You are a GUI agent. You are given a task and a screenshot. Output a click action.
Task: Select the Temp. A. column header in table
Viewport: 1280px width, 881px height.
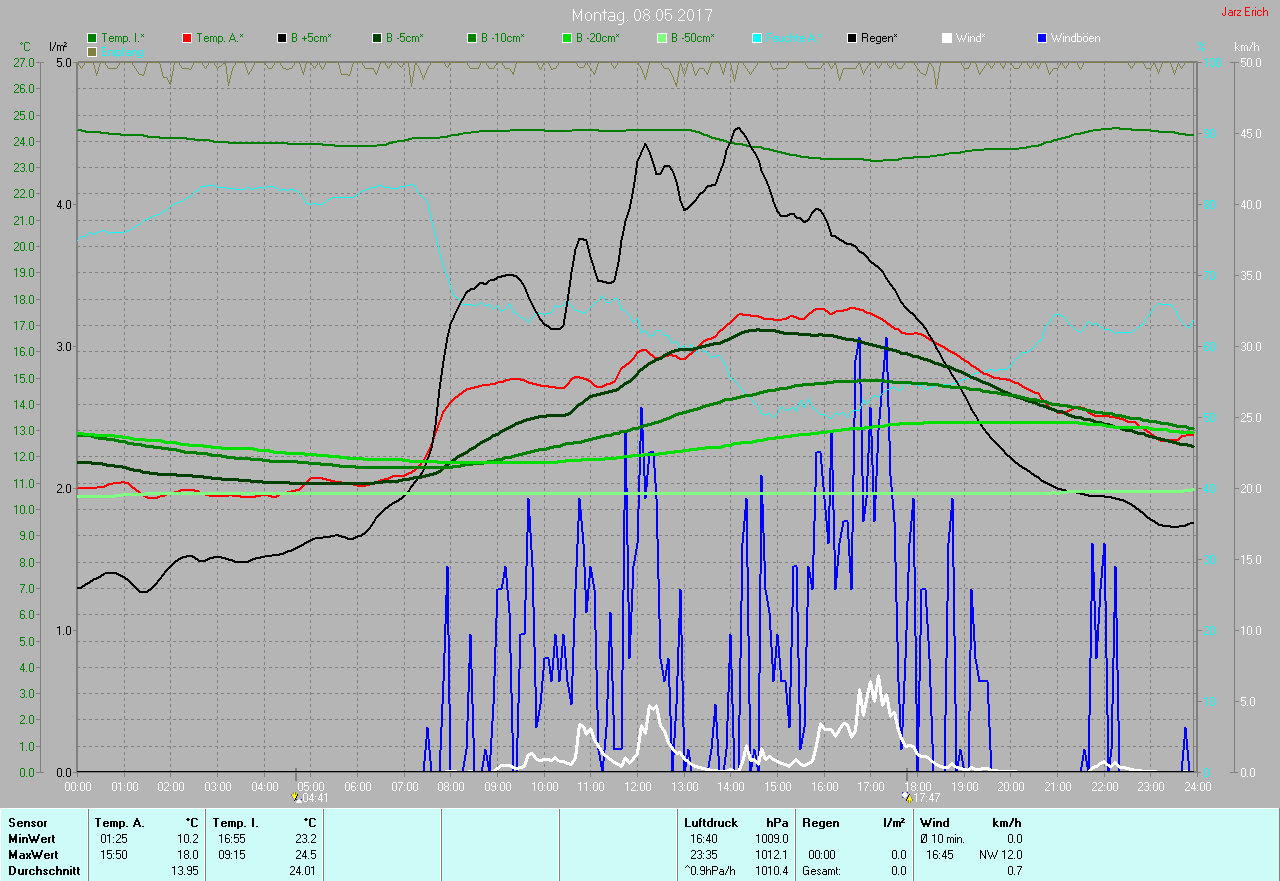click(x=119, y=822)
